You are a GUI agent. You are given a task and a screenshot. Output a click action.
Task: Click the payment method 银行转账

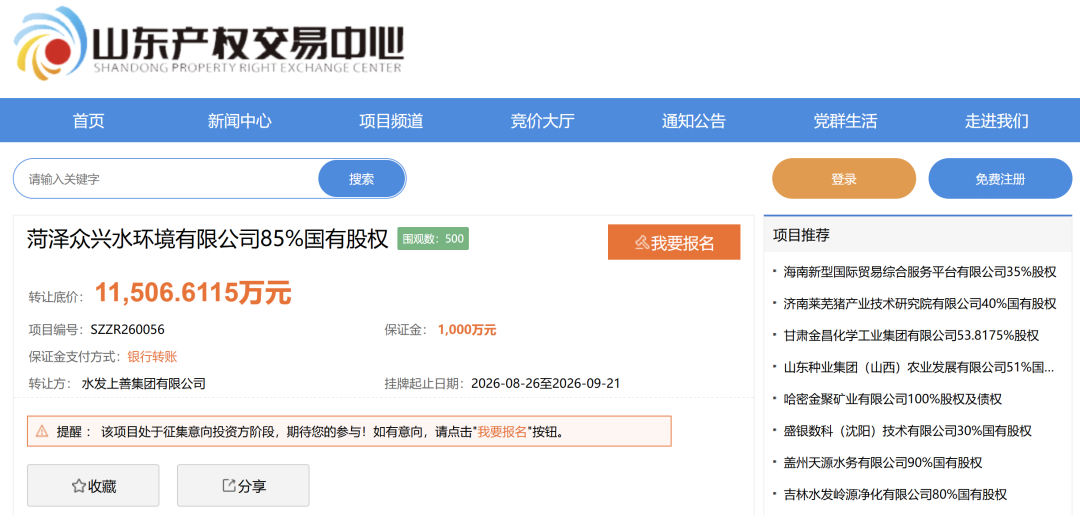pos(152,357)
